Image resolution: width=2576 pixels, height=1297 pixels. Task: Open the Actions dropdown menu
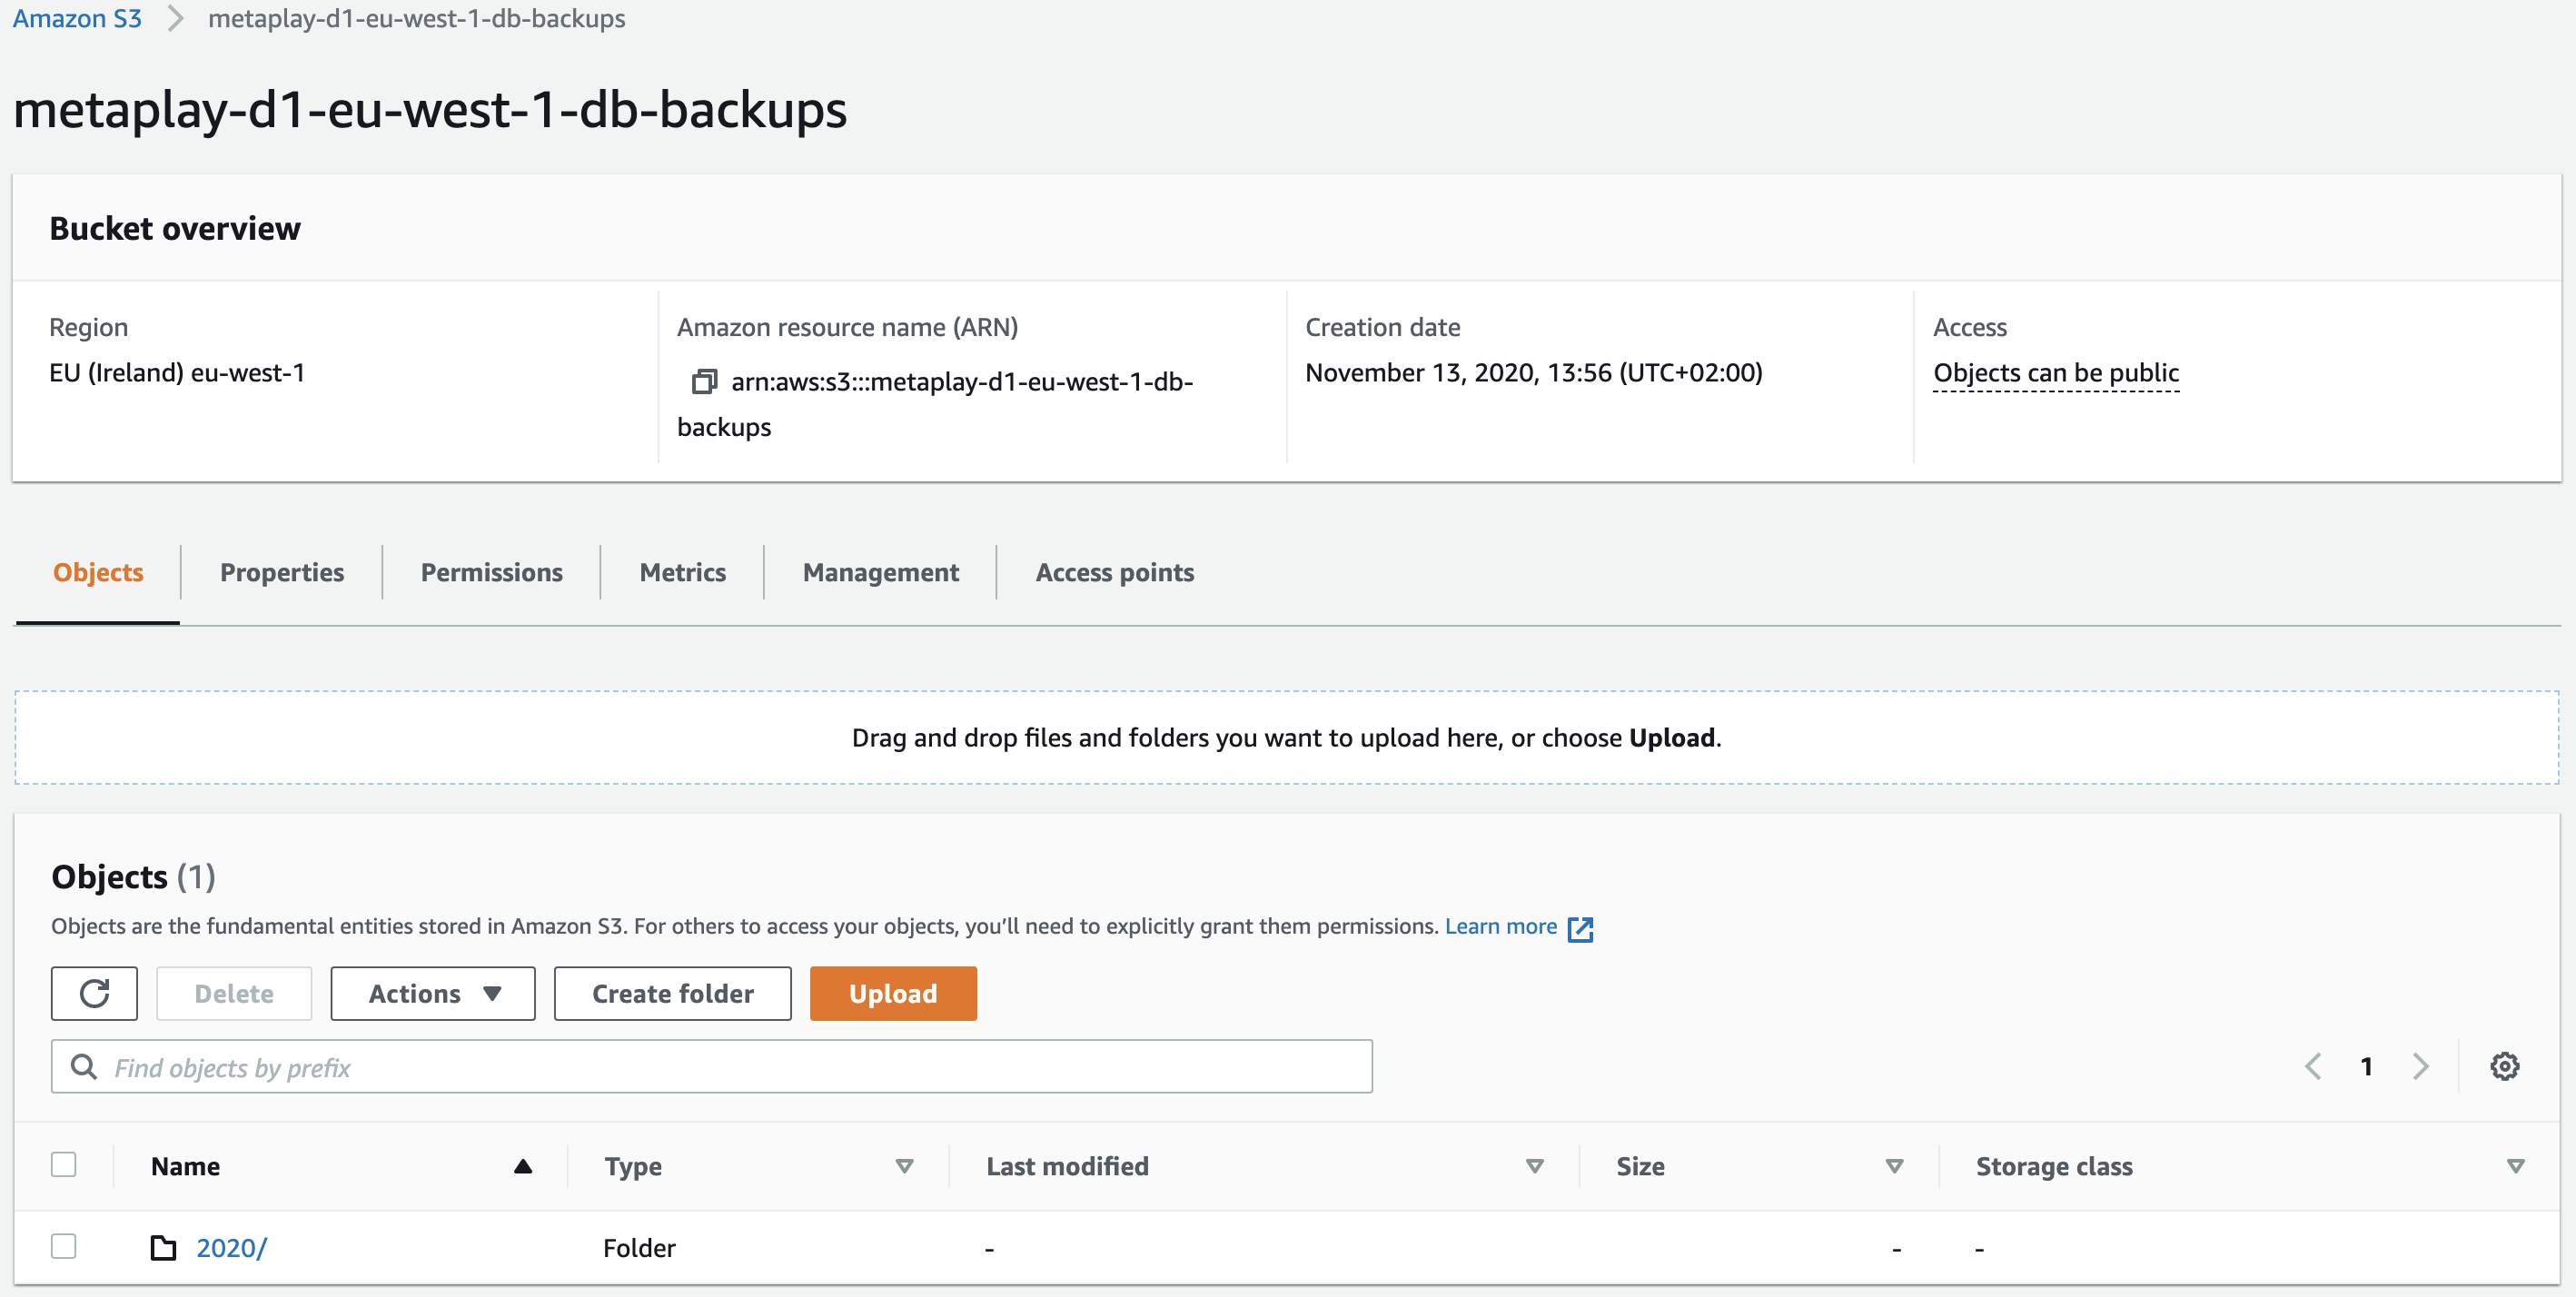pyautogui.click(x=433, y=993)
